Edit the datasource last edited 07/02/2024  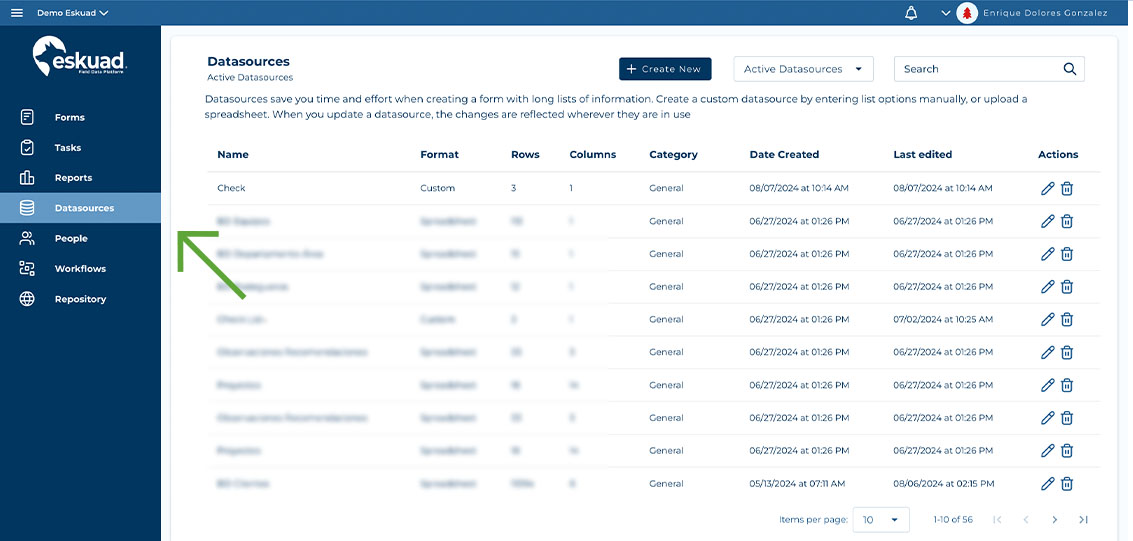pos(1047,319)
